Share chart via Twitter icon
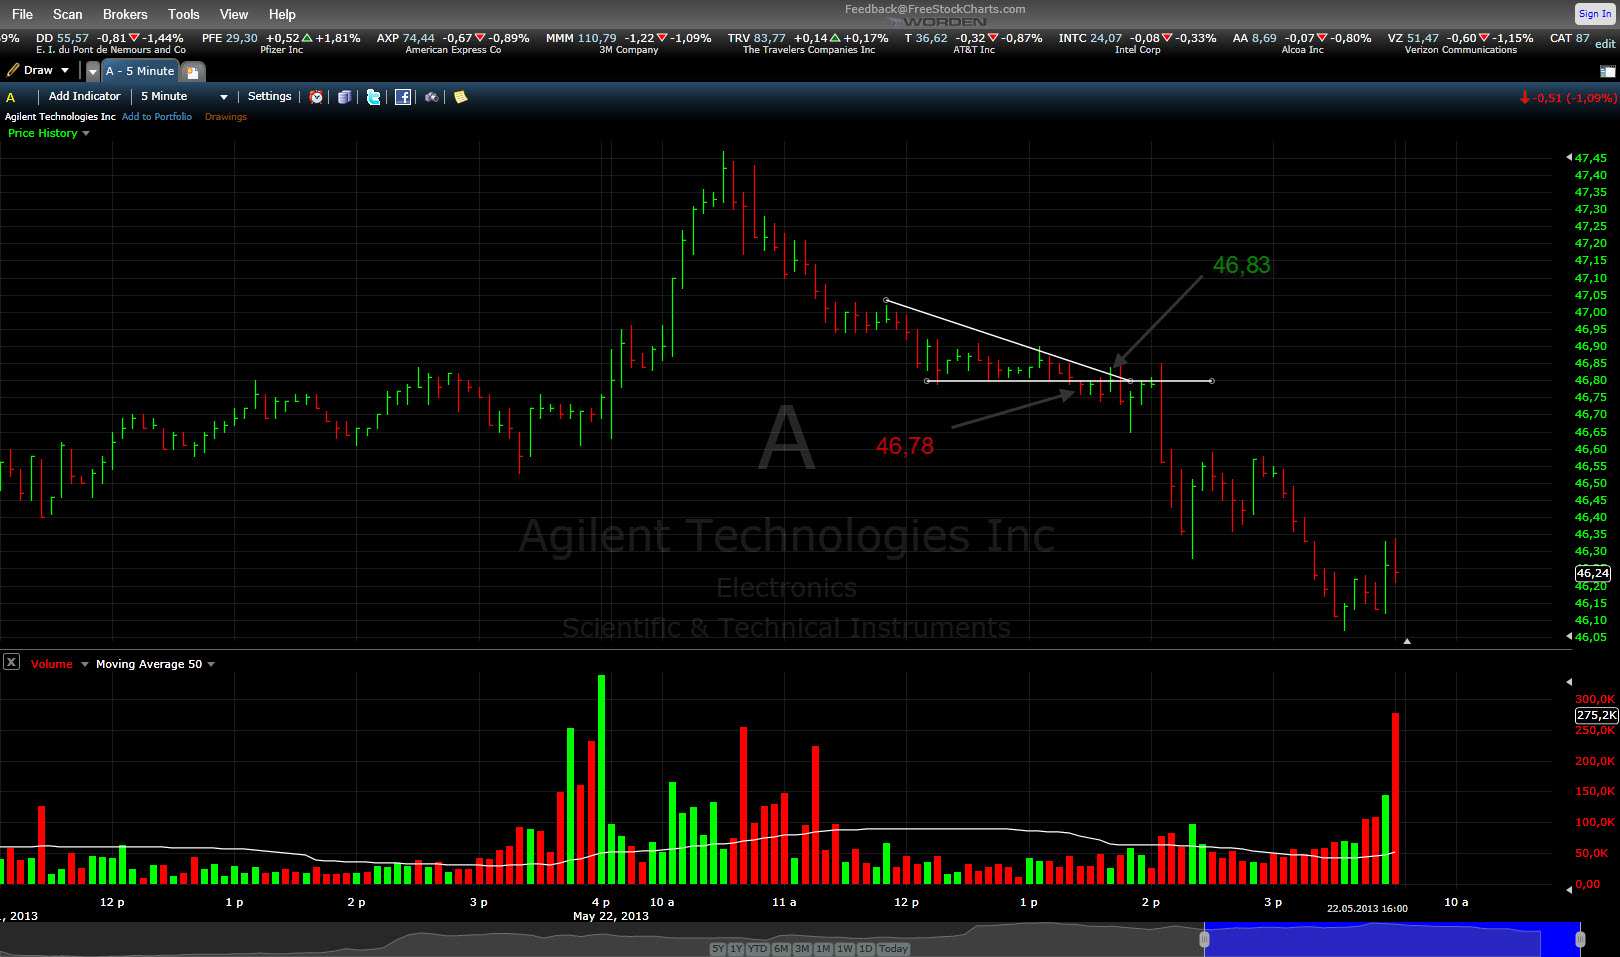 coord(373,97)
